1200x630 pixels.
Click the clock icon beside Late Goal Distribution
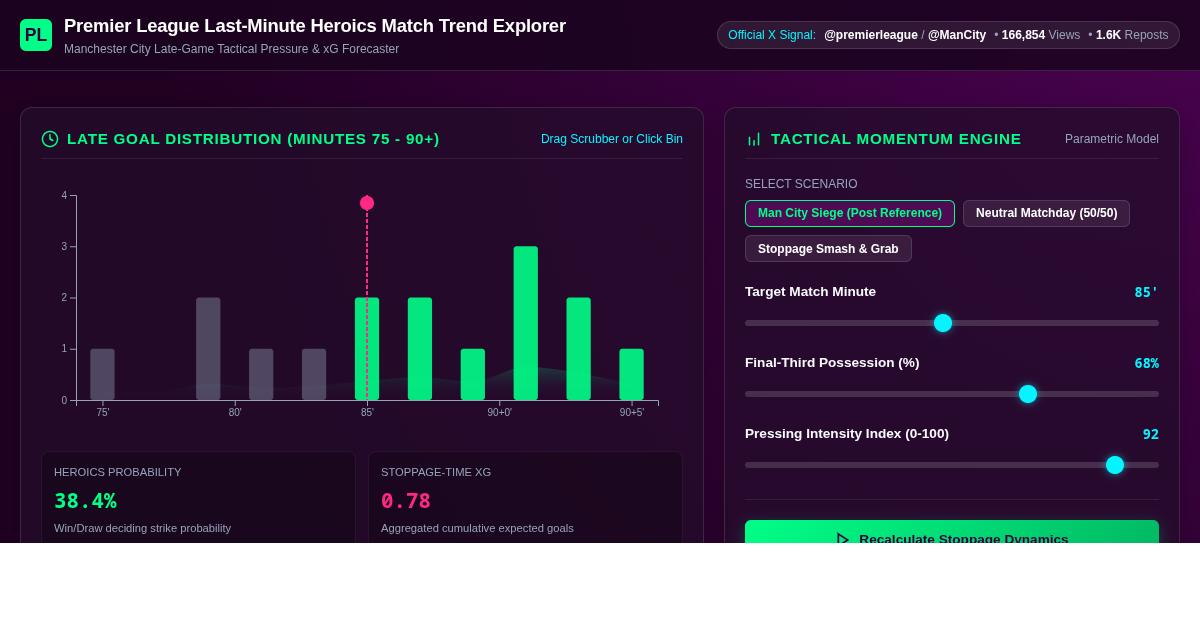50,139
